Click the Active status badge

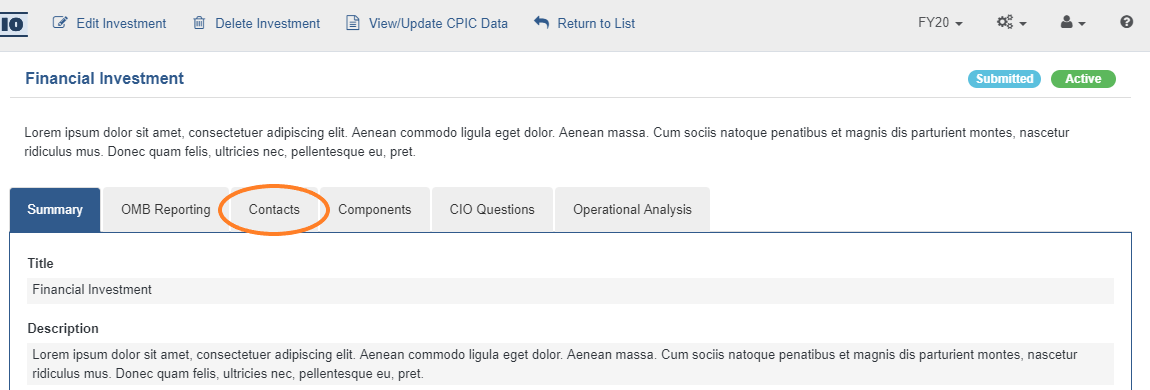(1083, 78)
